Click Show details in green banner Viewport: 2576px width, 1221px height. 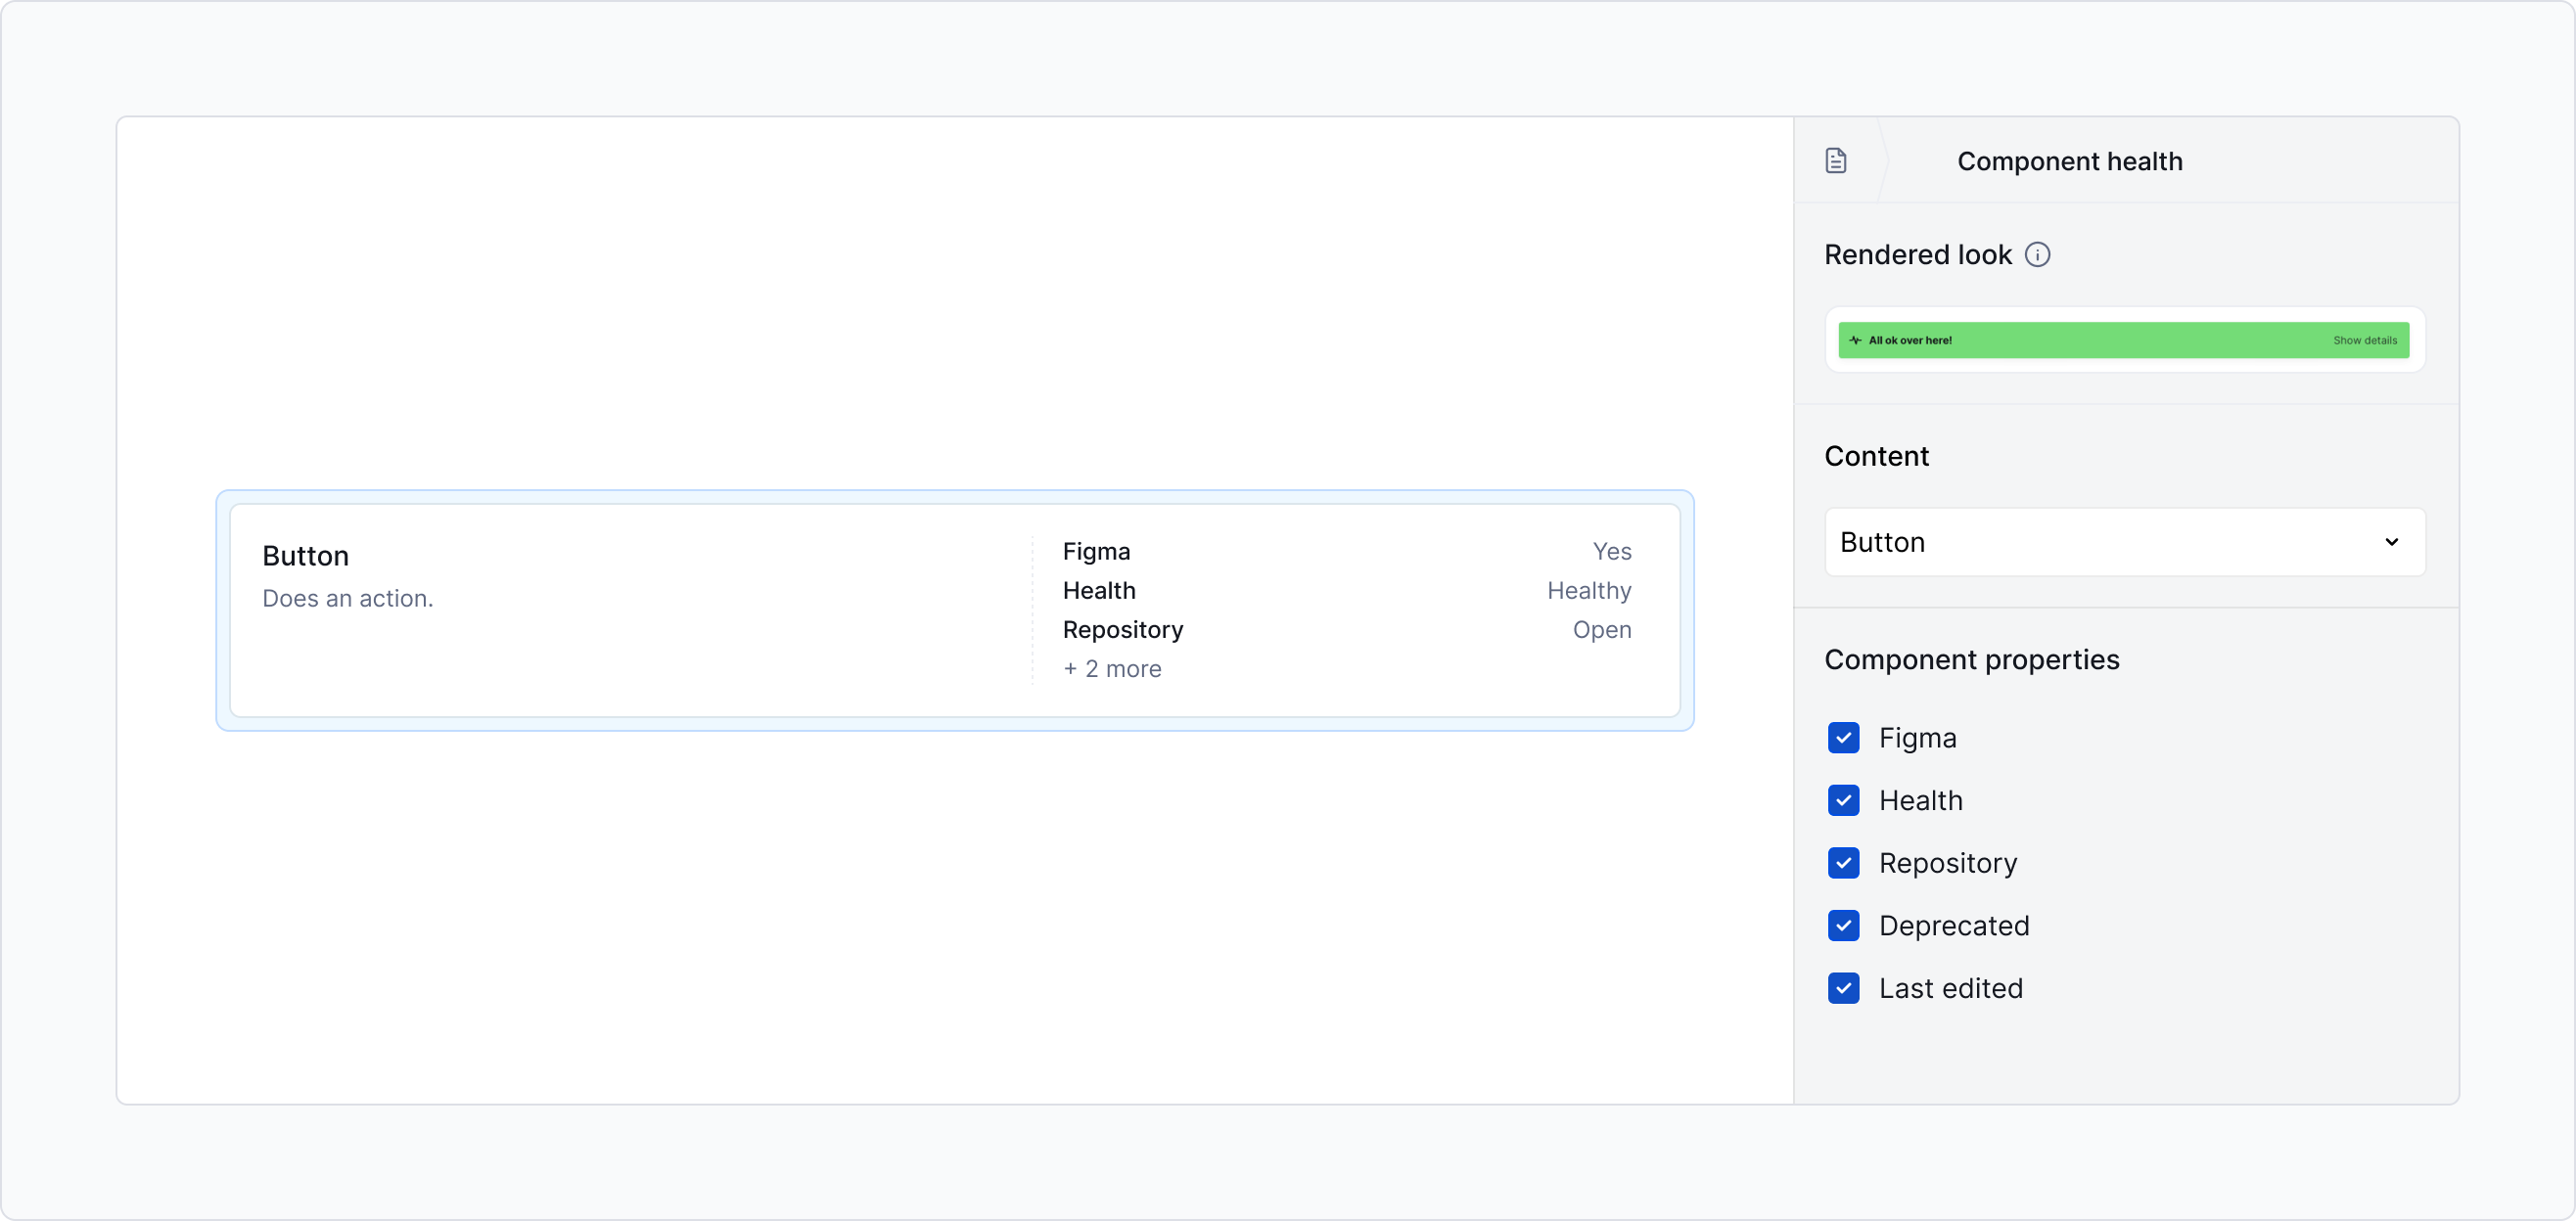pyautogui.click(x=2364, y=340)
